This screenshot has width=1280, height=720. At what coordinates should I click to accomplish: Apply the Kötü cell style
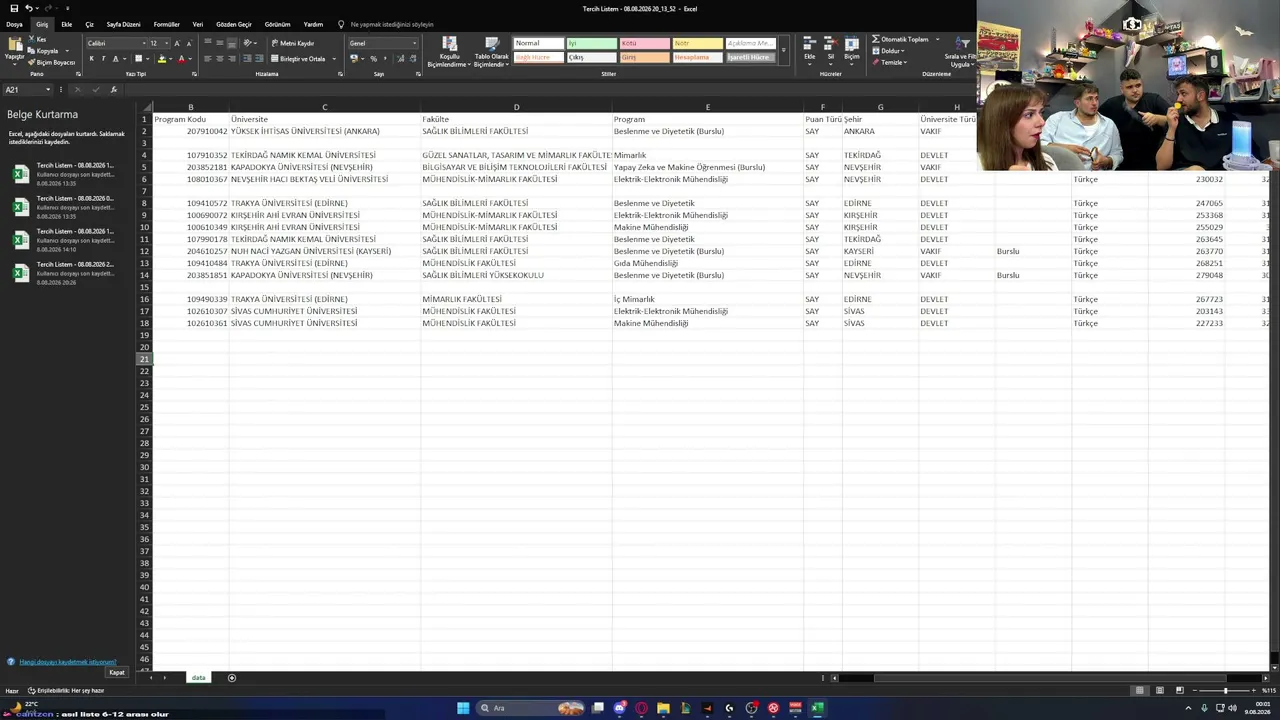(644, 43)
